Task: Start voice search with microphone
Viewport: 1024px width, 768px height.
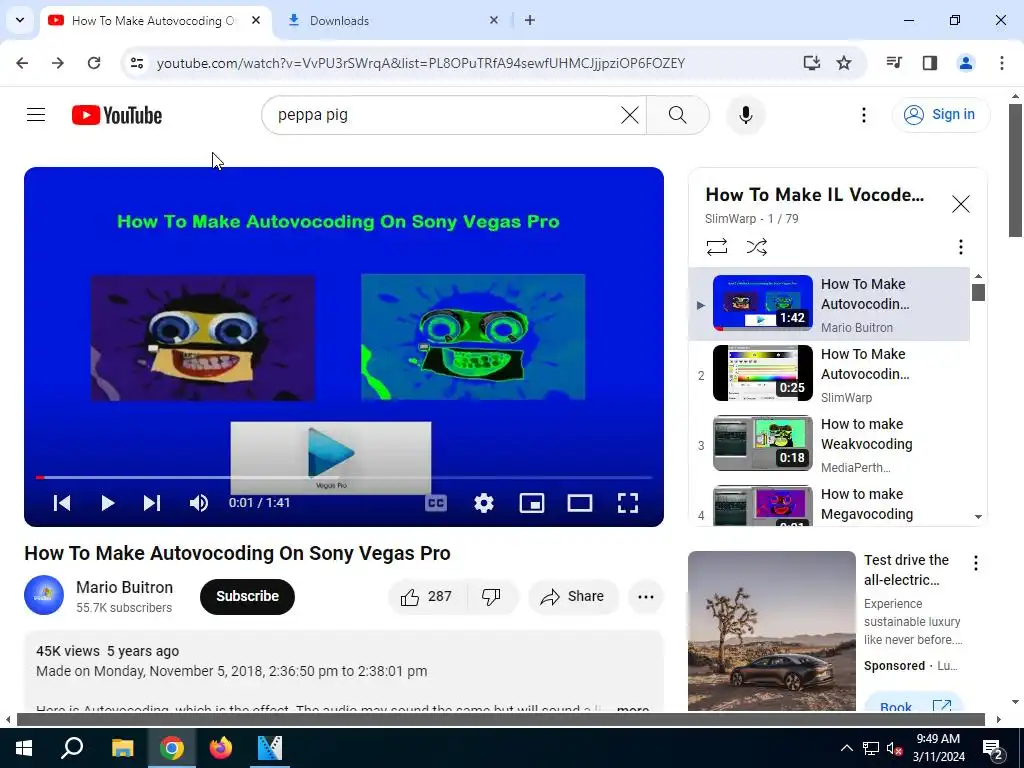Action: [x=745, y=115]
